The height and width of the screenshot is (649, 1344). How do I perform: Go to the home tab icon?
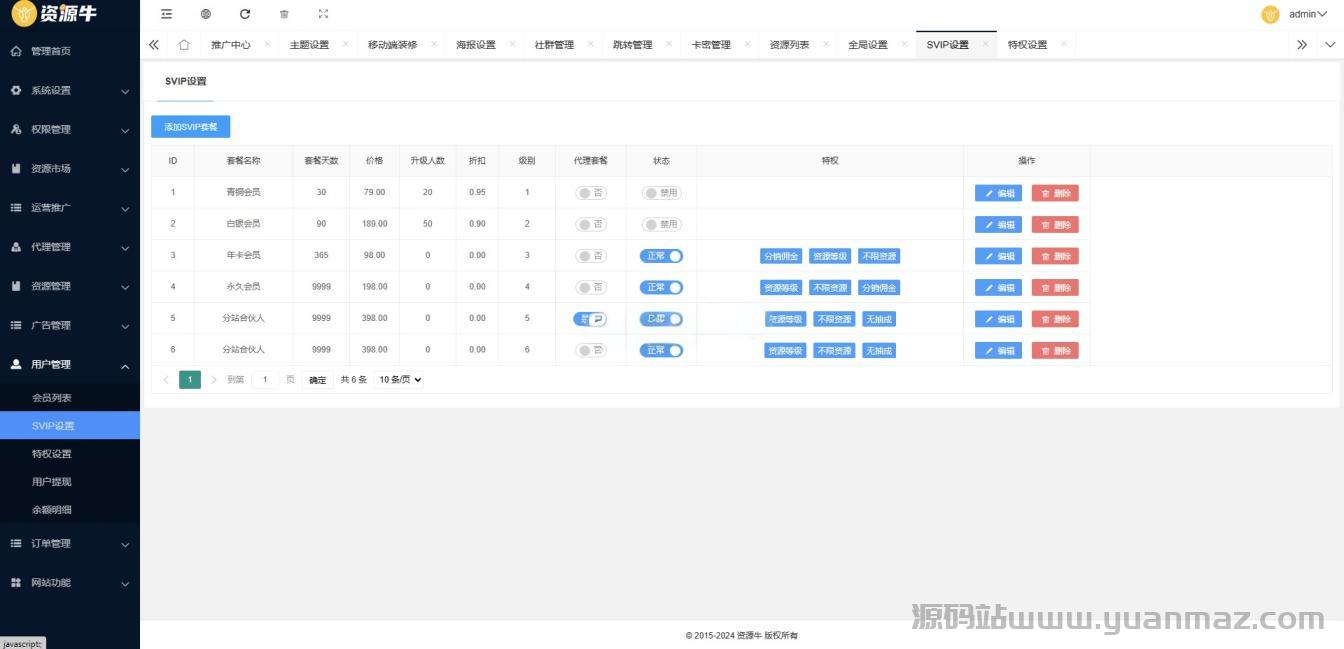[184, 45]
